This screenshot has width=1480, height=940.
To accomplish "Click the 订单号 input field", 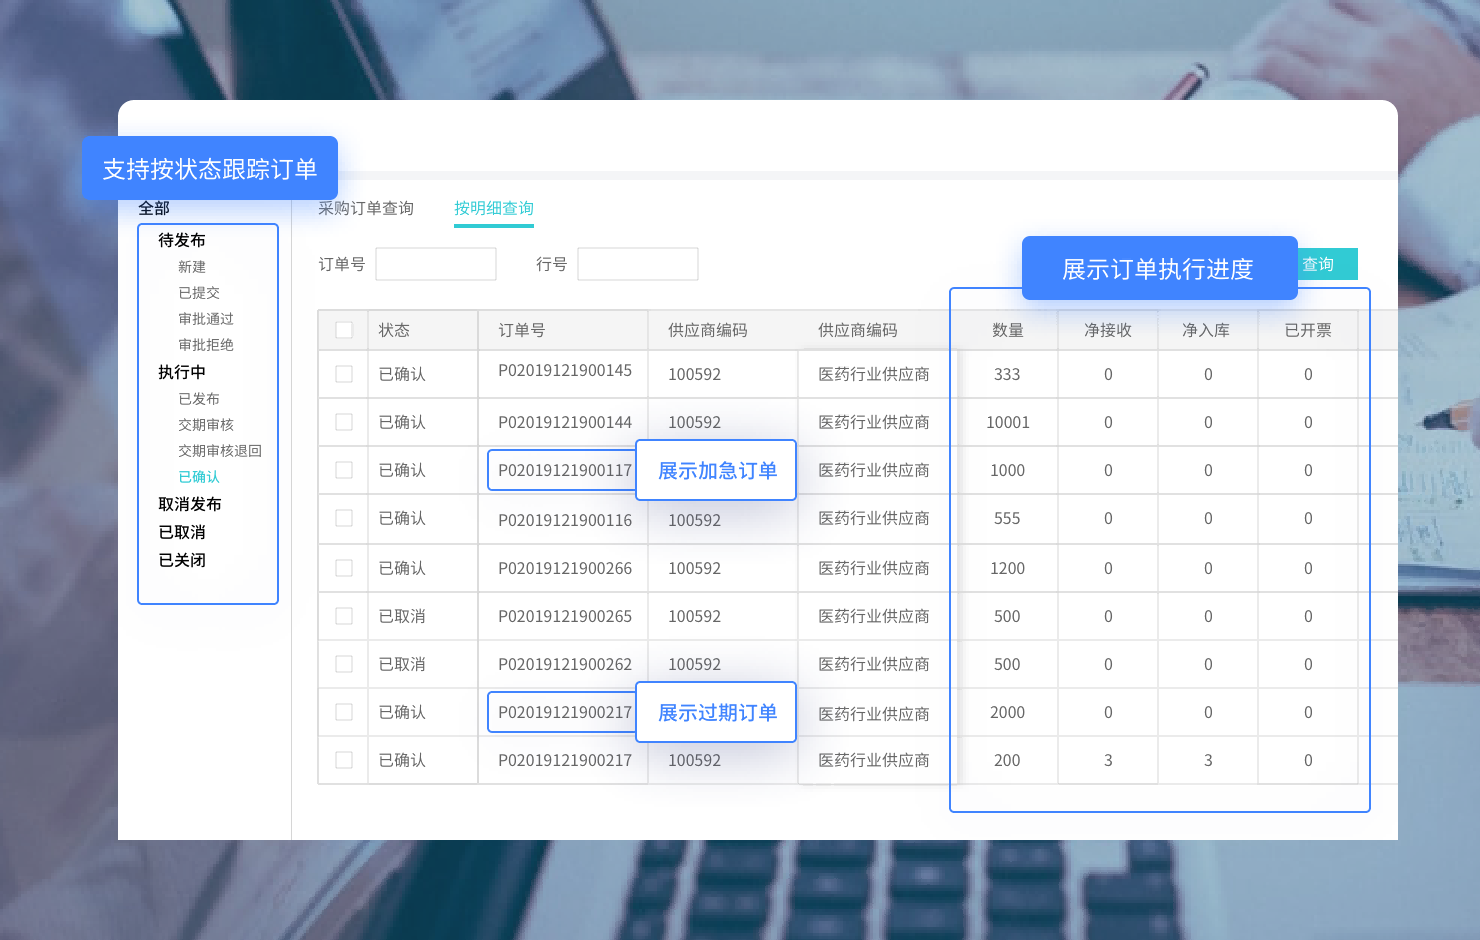I will pos(435,263).
